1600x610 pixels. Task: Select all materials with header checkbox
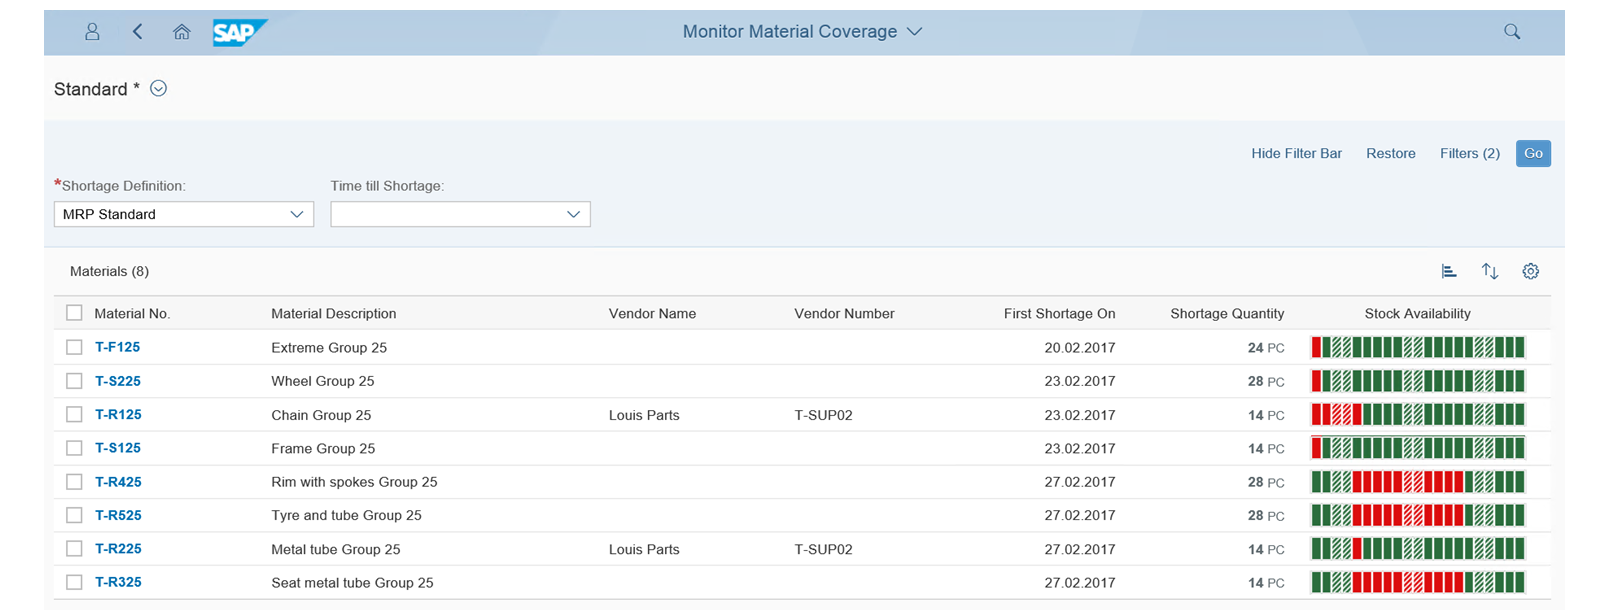tap(74, 313)
